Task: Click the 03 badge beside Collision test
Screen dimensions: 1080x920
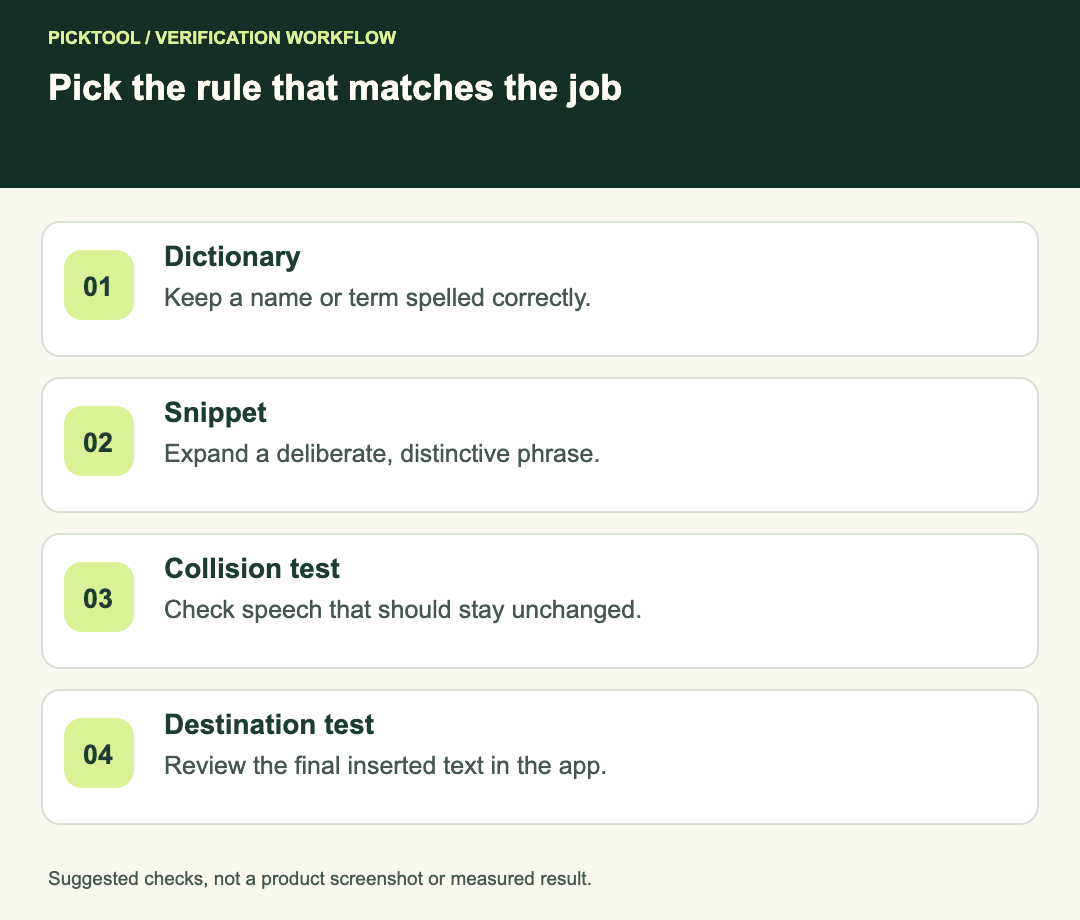Action: [98, 597]
